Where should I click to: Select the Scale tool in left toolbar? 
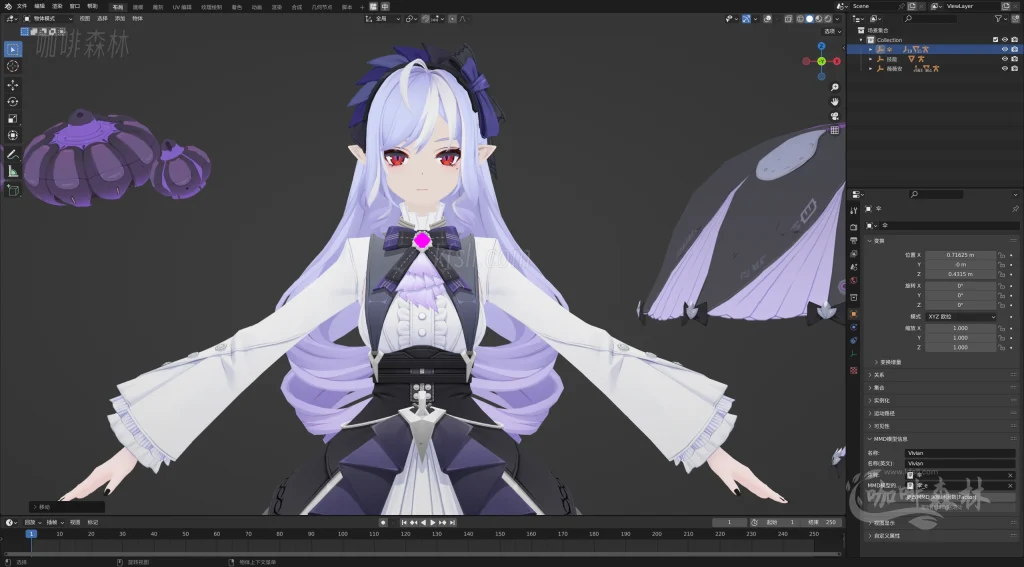pos(12,118)
